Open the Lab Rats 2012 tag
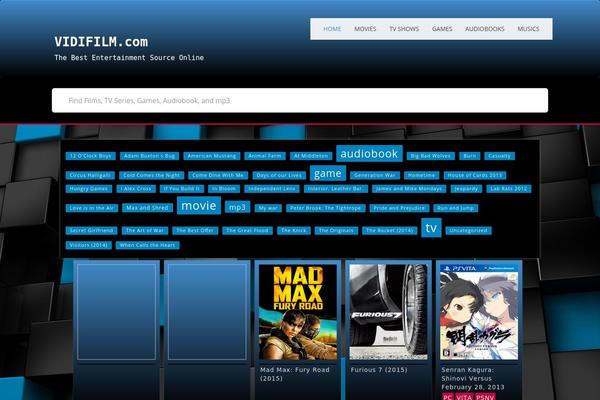This screenshot has height=400, width=600. point(509,189)
